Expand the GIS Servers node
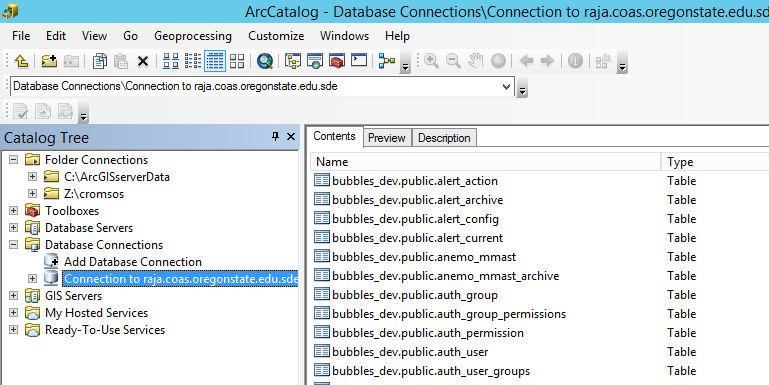The height and width of the screenshot is (385, 769). click(14, 296)
